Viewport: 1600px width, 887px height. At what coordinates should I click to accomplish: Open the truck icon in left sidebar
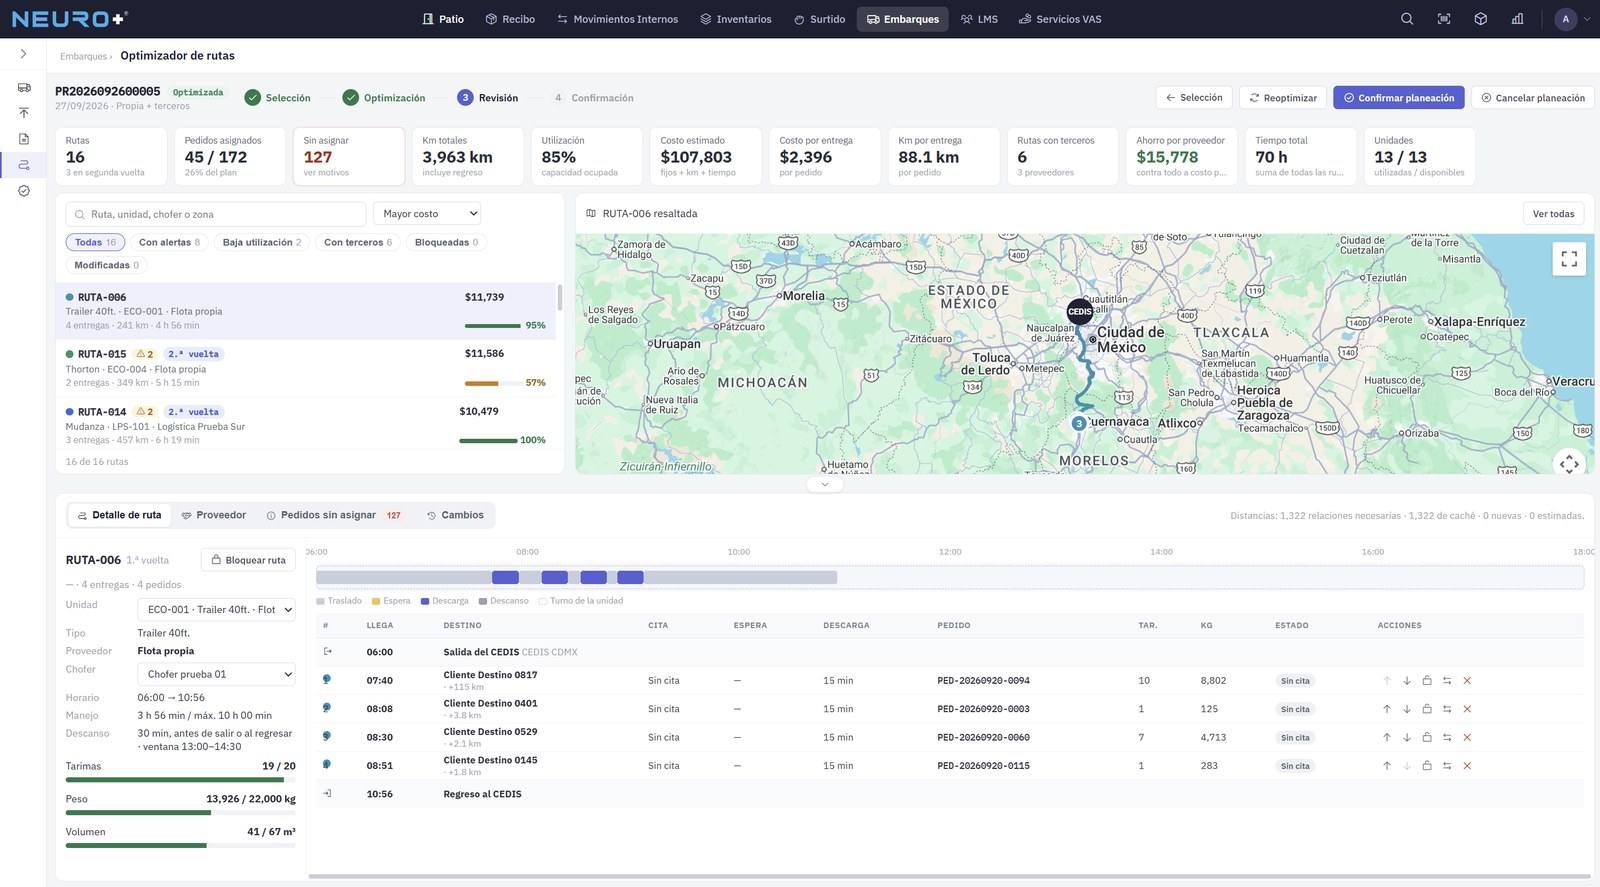pyautogui.click(x=24, y=87)
